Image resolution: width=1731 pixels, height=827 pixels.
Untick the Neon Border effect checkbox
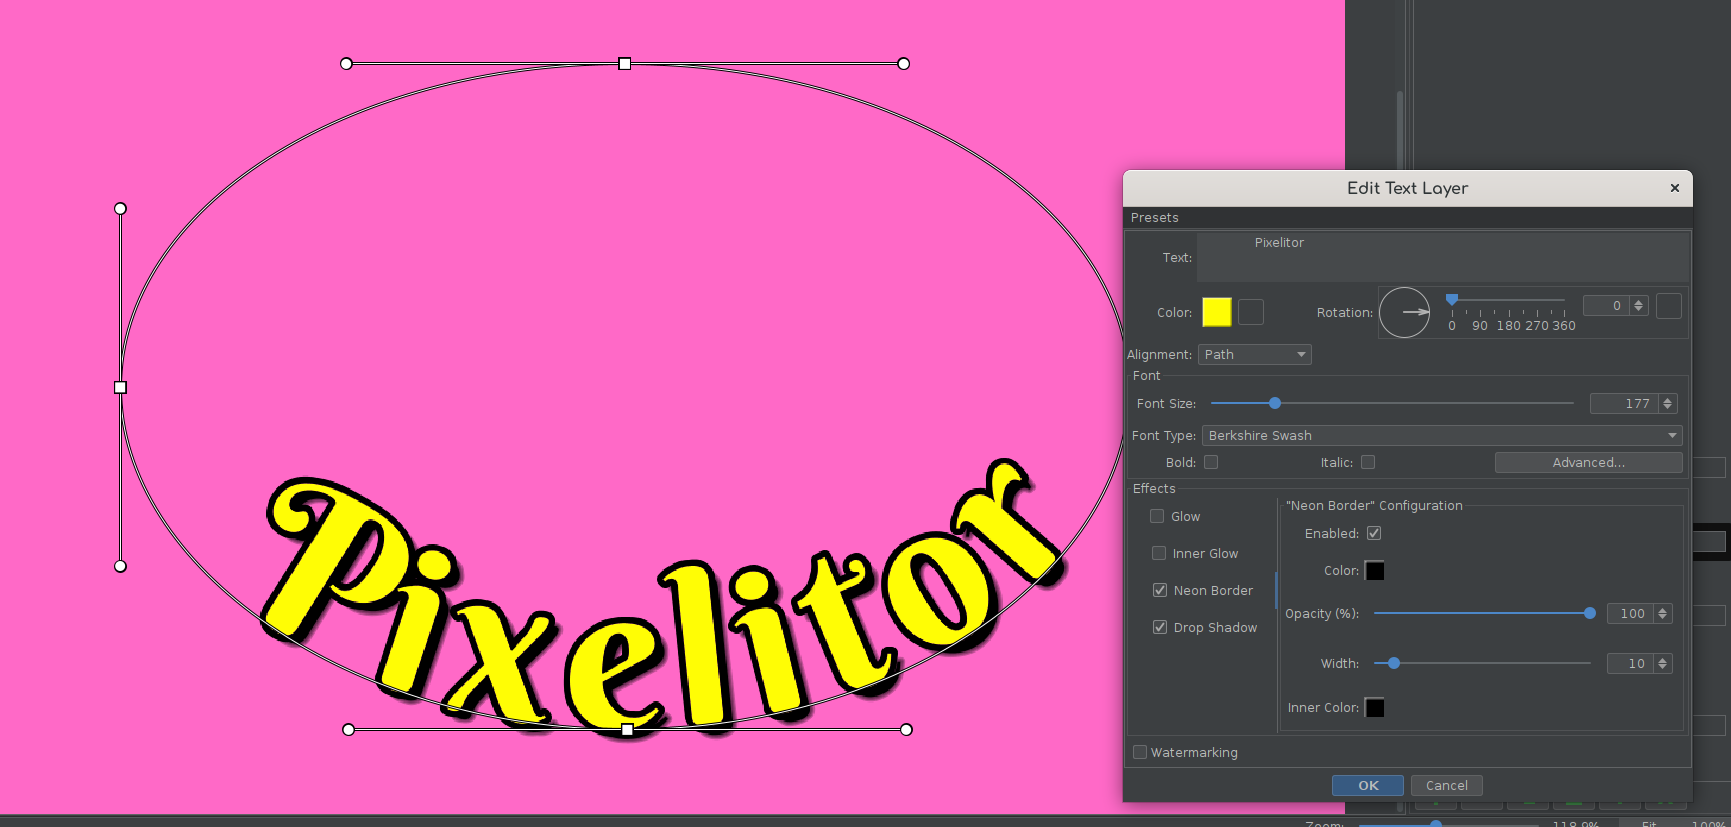1160,590
